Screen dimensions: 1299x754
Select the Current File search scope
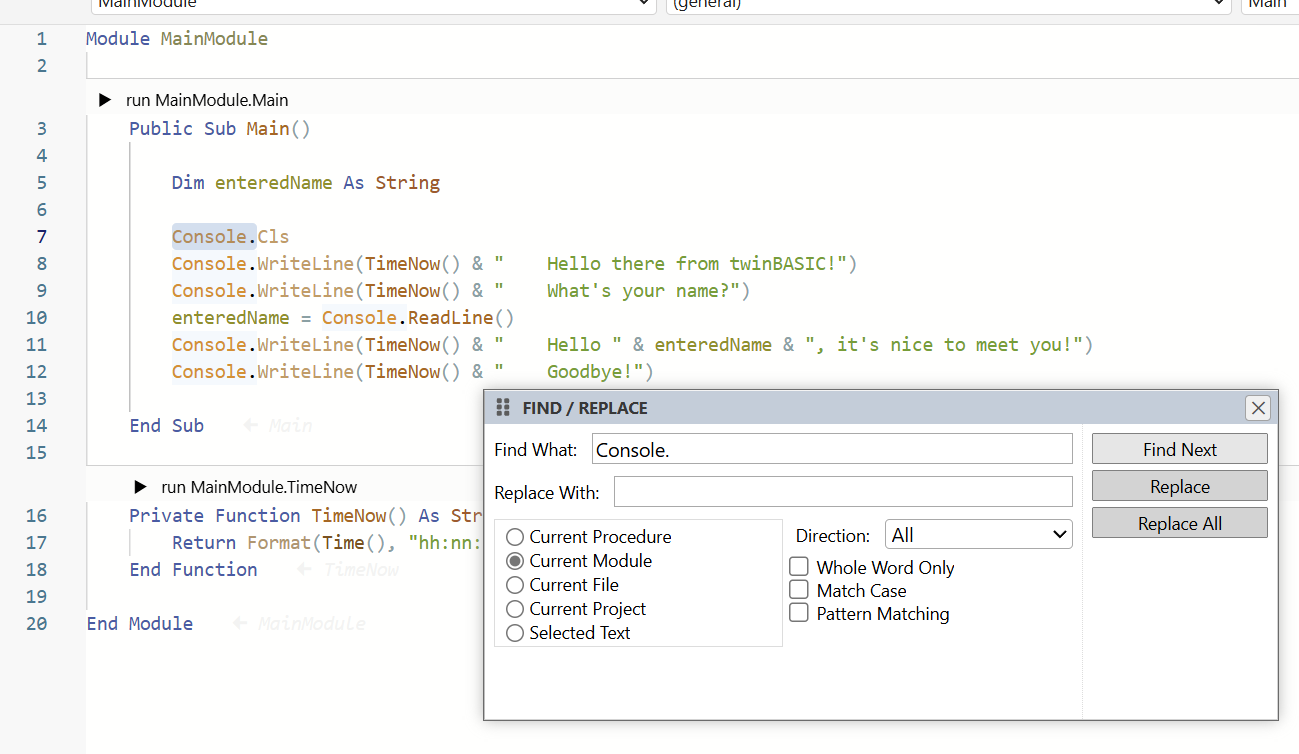(515, 585)
